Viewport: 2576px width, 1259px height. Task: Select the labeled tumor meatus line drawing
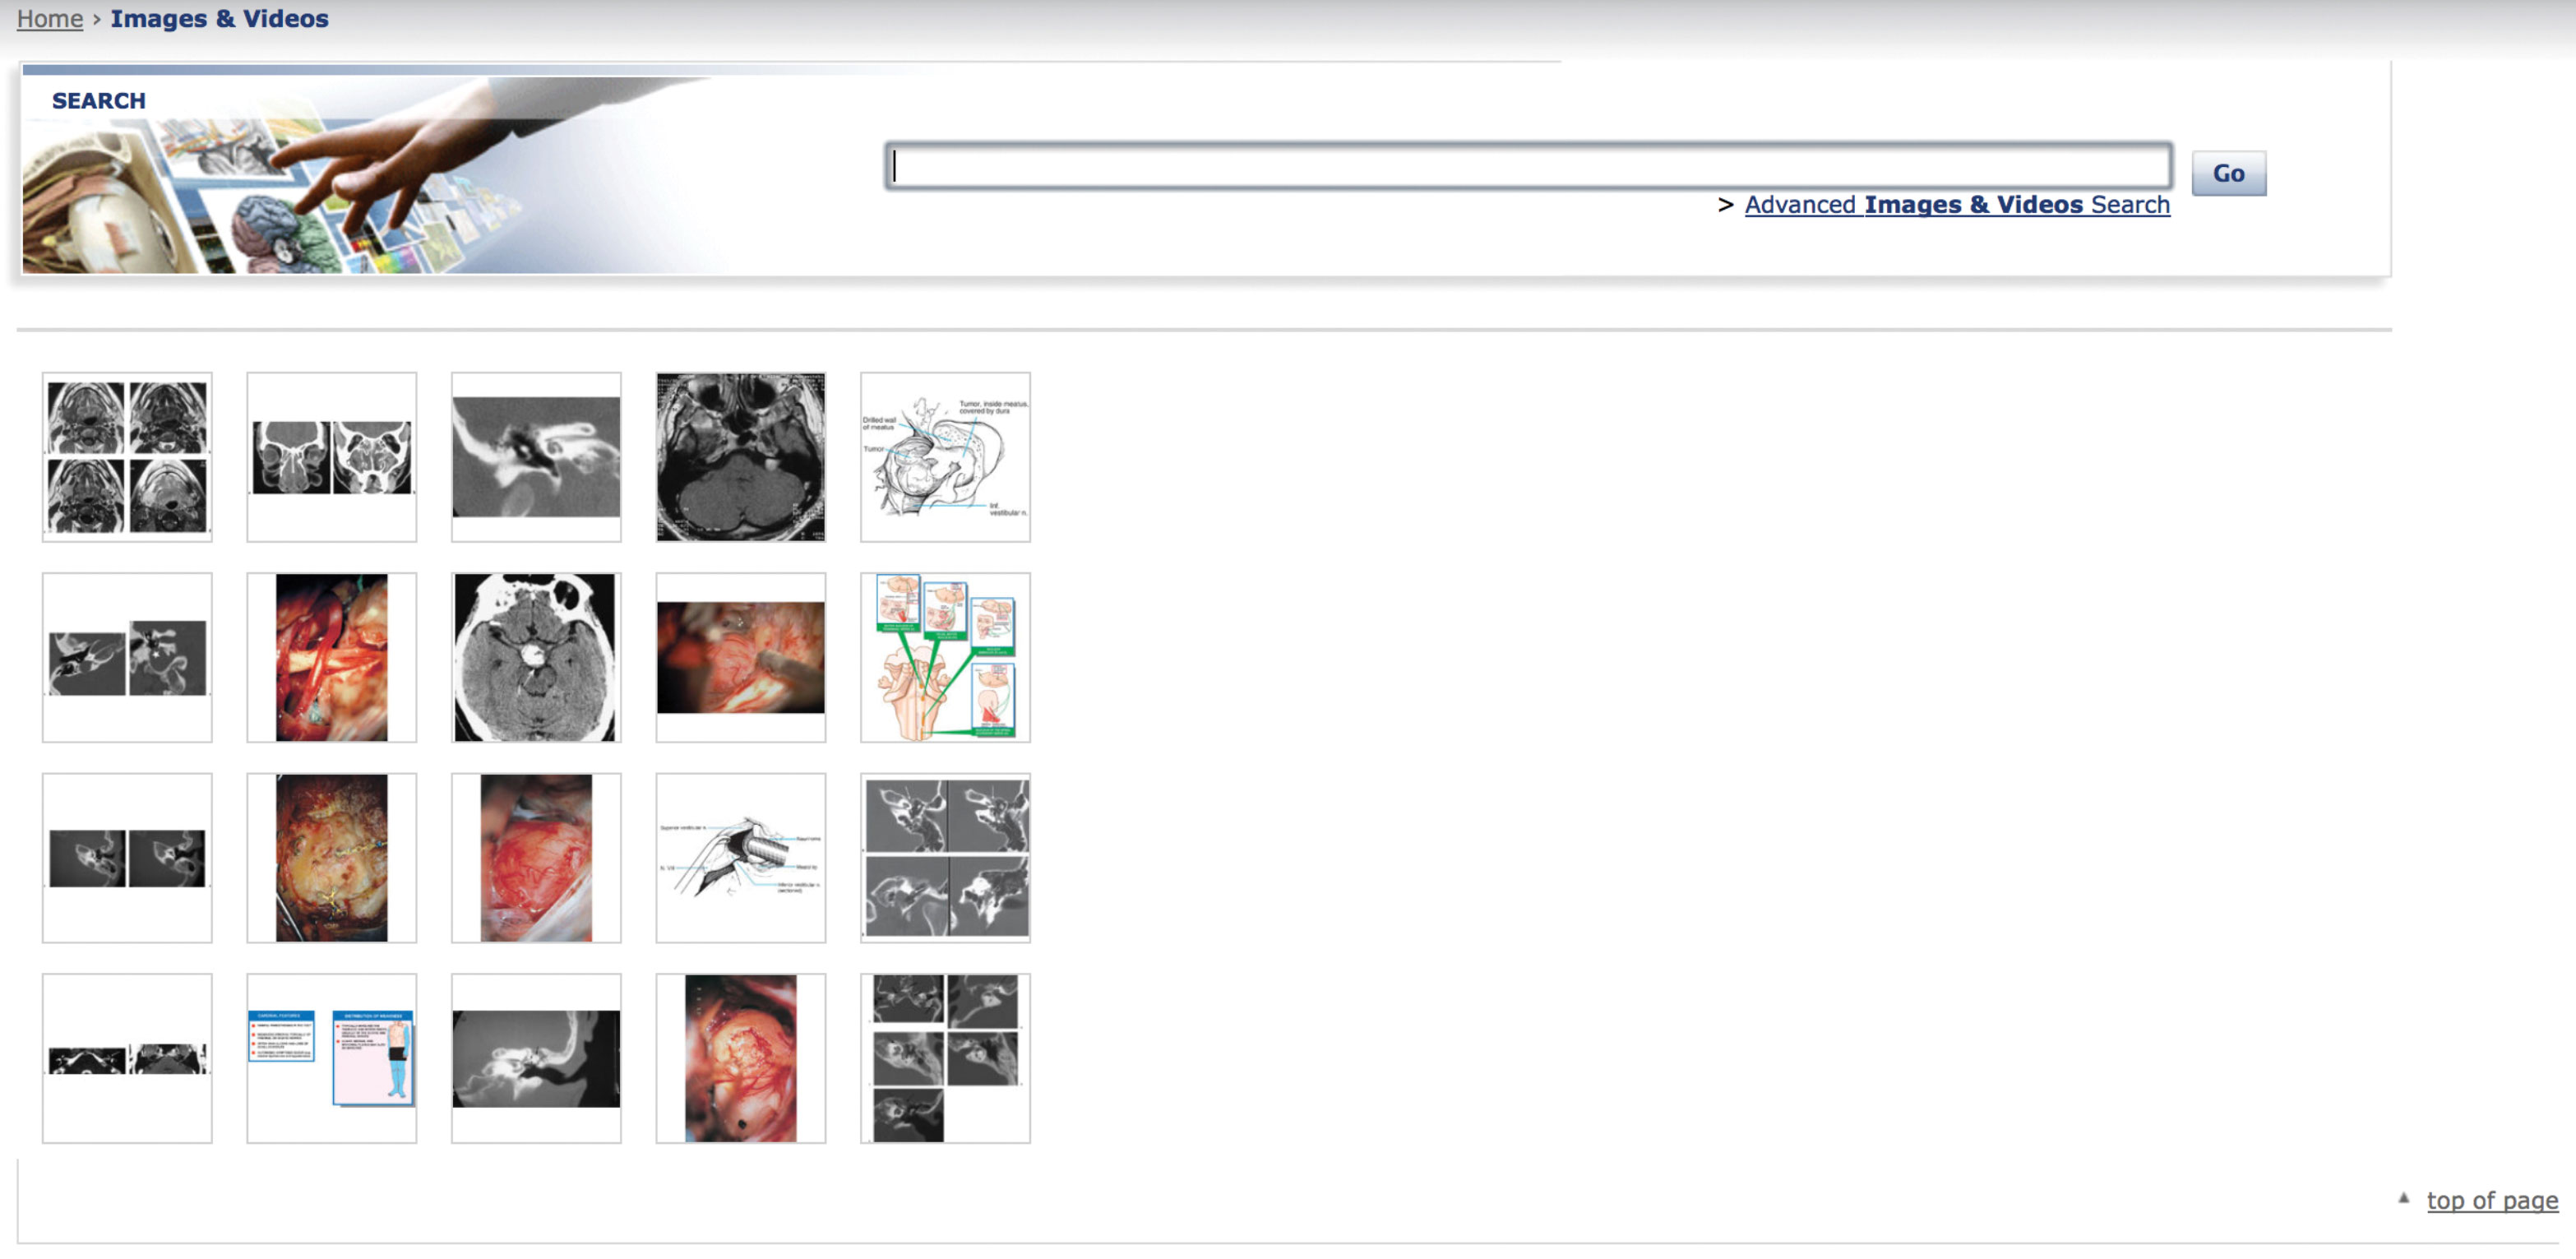[945, 457]
